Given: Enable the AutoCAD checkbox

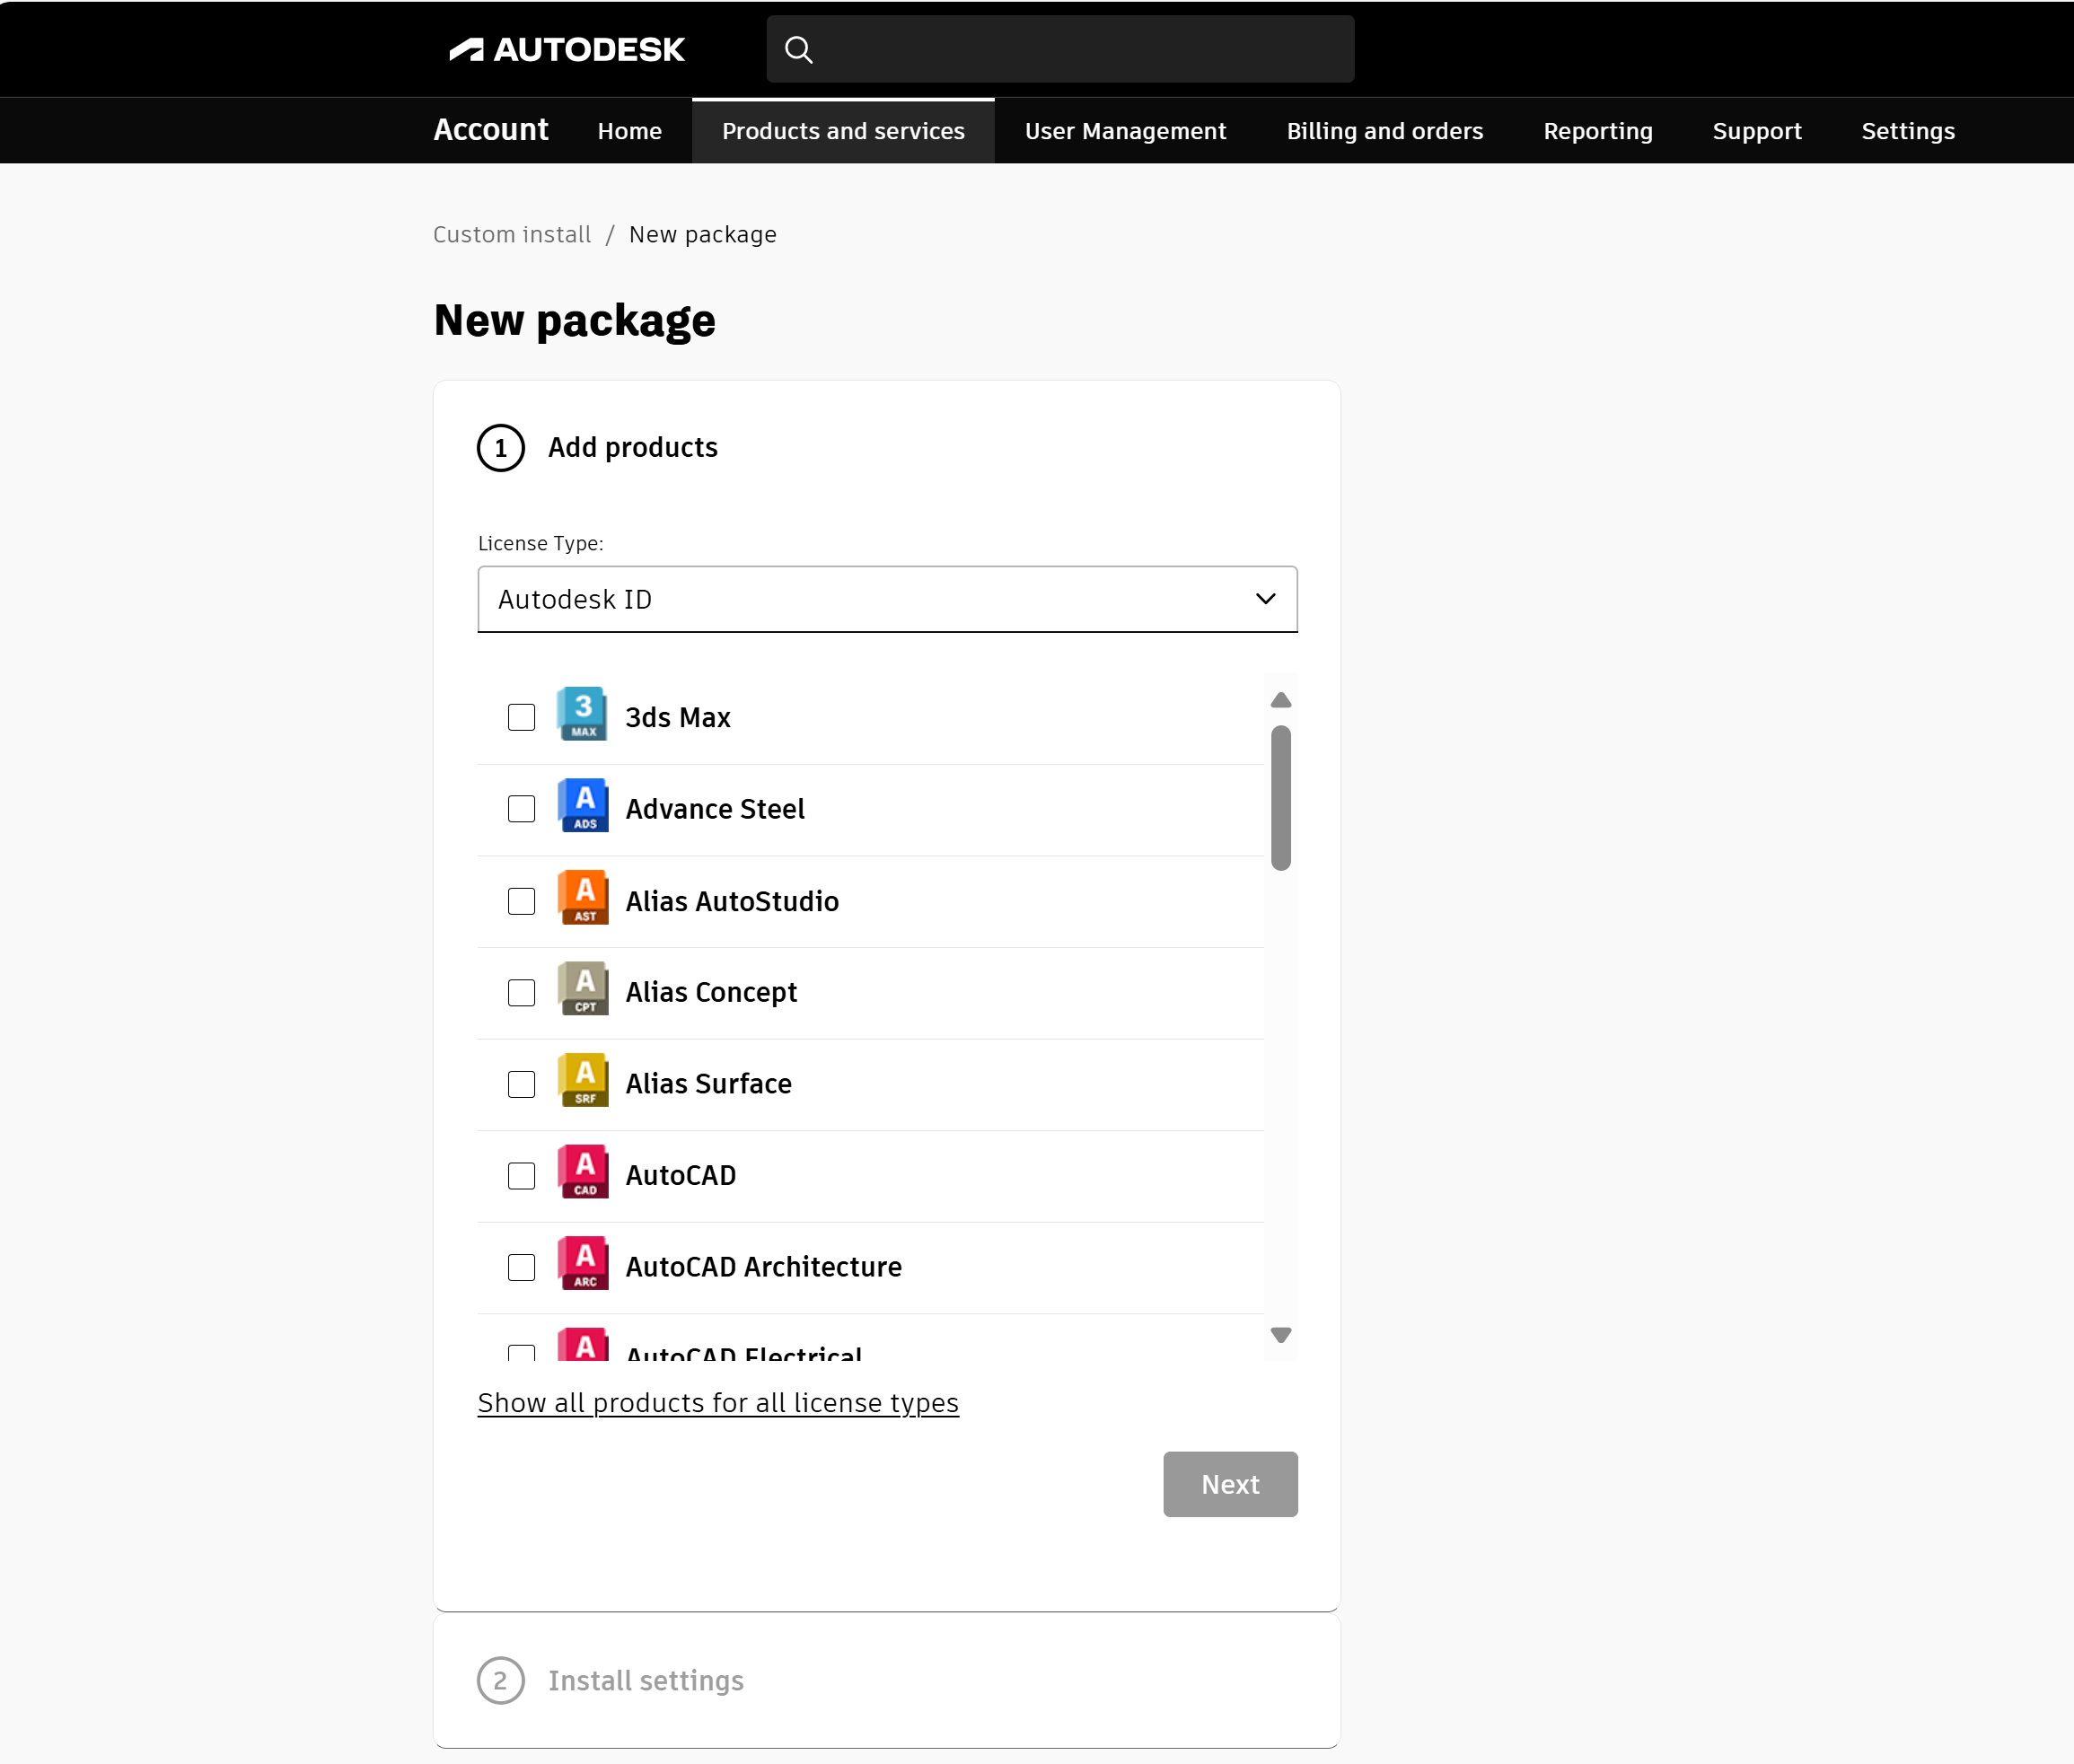Looking at the screenshot, I should (x=521, y=1175).
